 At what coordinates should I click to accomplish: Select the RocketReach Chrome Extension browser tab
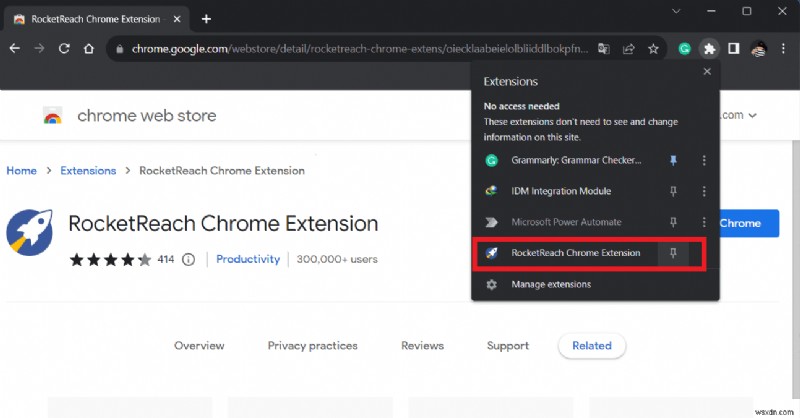[x=96, y=19]
